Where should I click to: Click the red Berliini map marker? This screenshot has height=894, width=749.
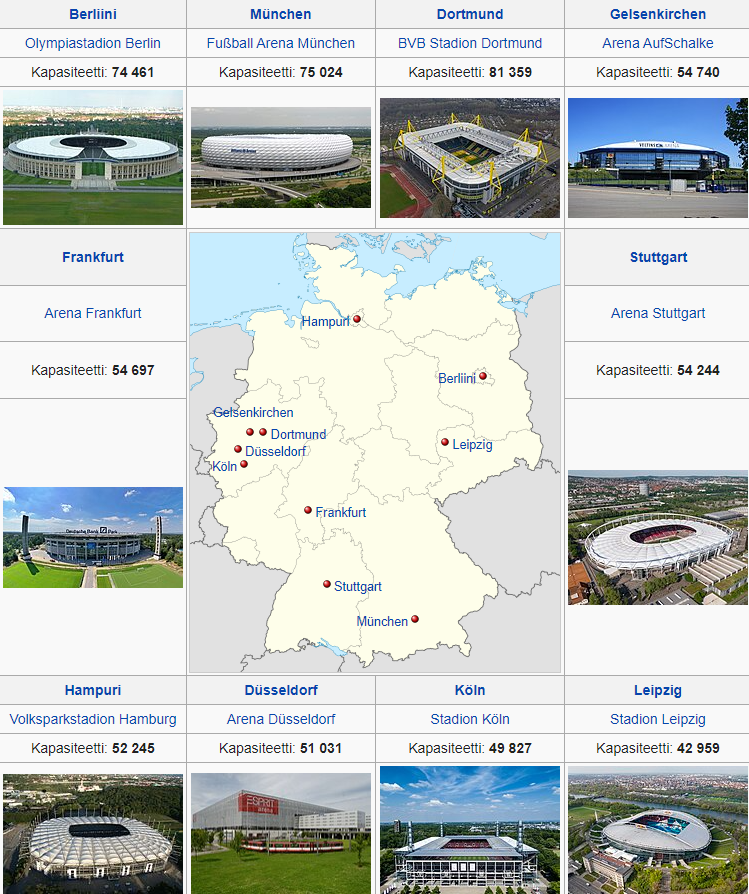(x=483, y=377)
